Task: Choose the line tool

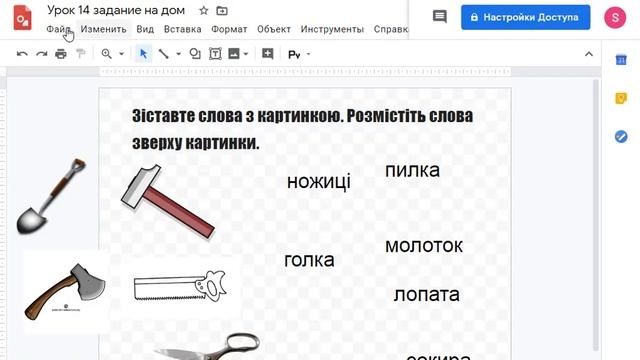Action: coord(164,54)
